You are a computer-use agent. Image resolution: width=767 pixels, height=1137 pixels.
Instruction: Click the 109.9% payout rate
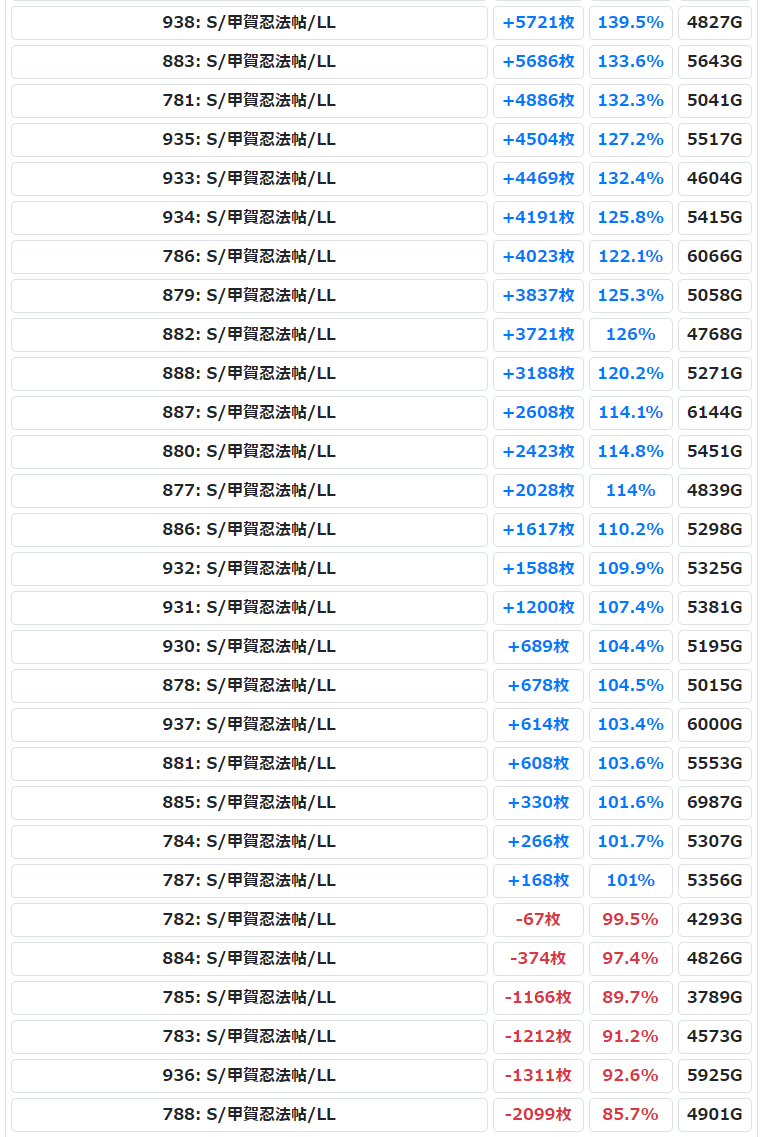(631, 568)
